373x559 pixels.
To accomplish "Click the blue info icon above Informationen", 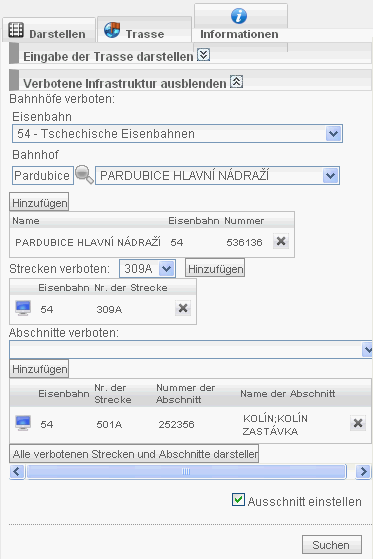I will point(239,16).
